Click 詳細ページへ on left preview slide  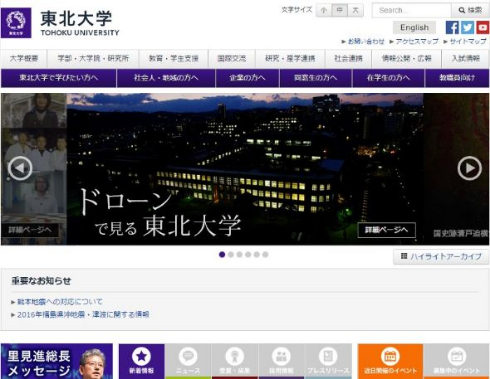click(30, 230)
